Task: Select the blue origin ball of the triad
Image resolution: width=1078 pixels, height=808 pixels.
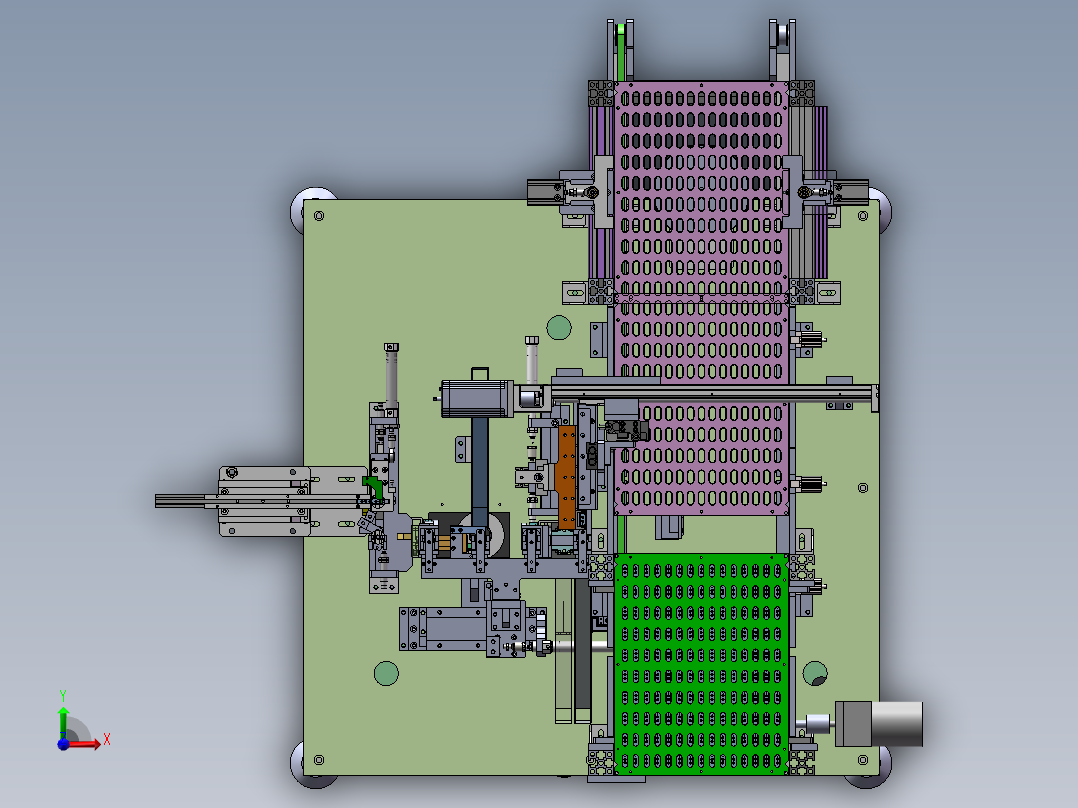Action: point(63,744)
